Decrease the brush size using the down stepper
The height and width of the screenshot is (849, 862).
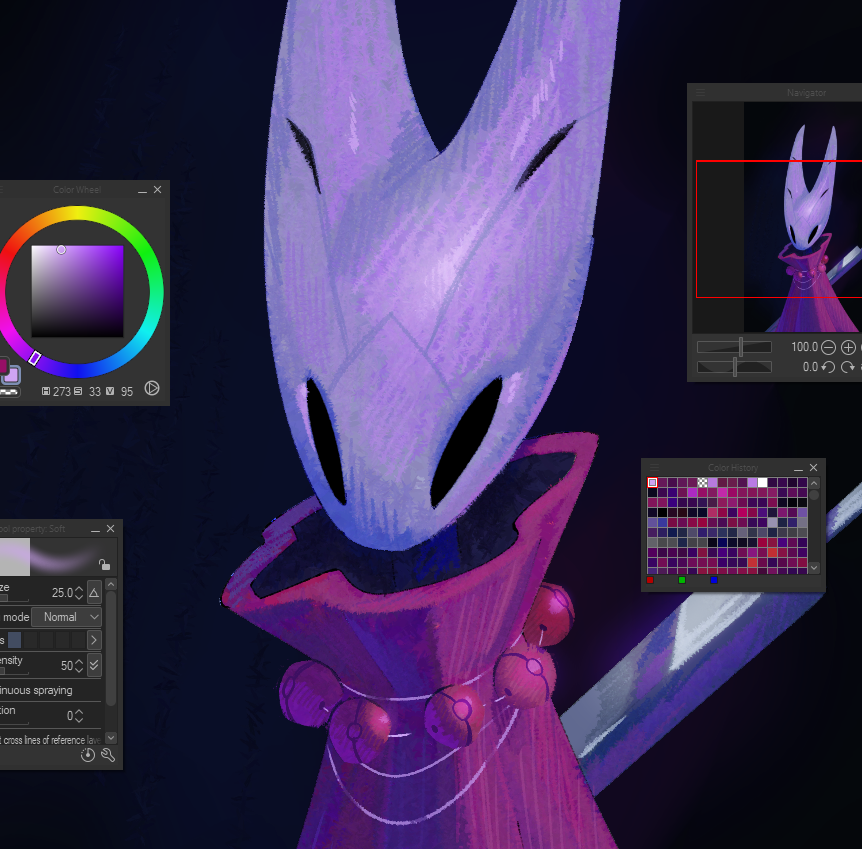pos(79,597)
